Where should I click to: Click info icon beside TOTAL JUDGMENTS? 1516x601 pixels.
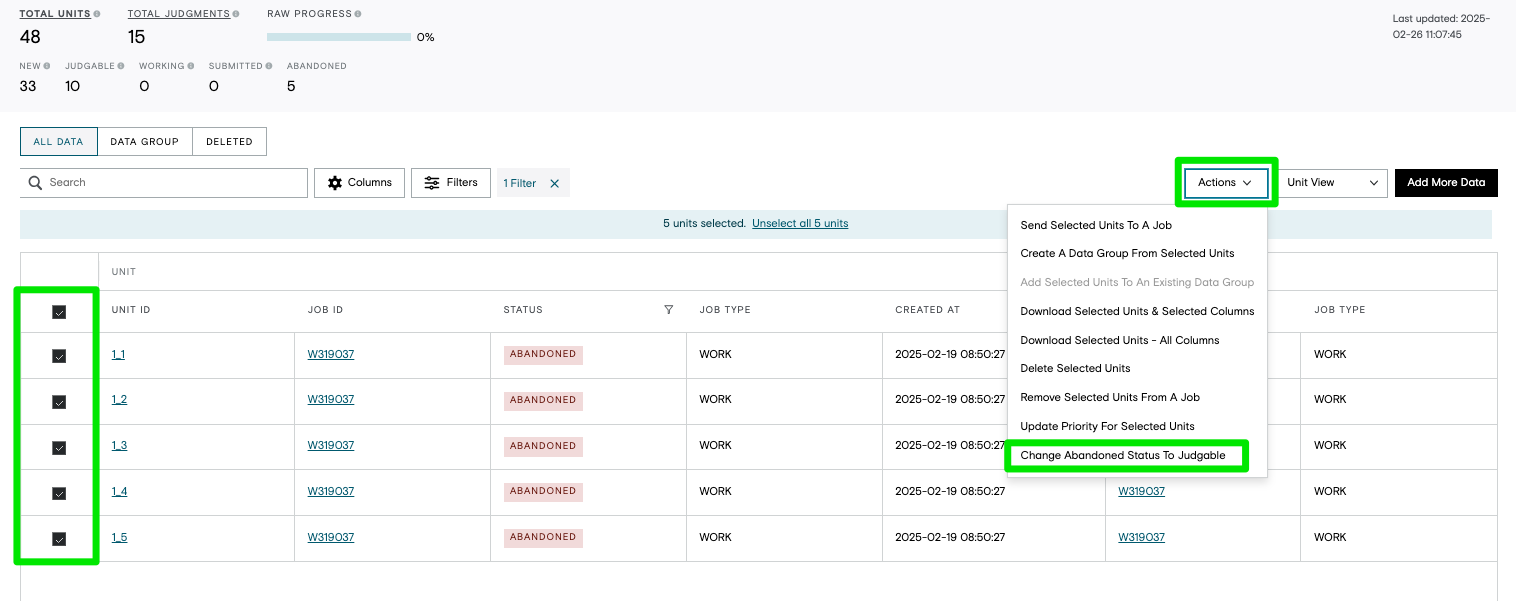[x=236, y=14]
